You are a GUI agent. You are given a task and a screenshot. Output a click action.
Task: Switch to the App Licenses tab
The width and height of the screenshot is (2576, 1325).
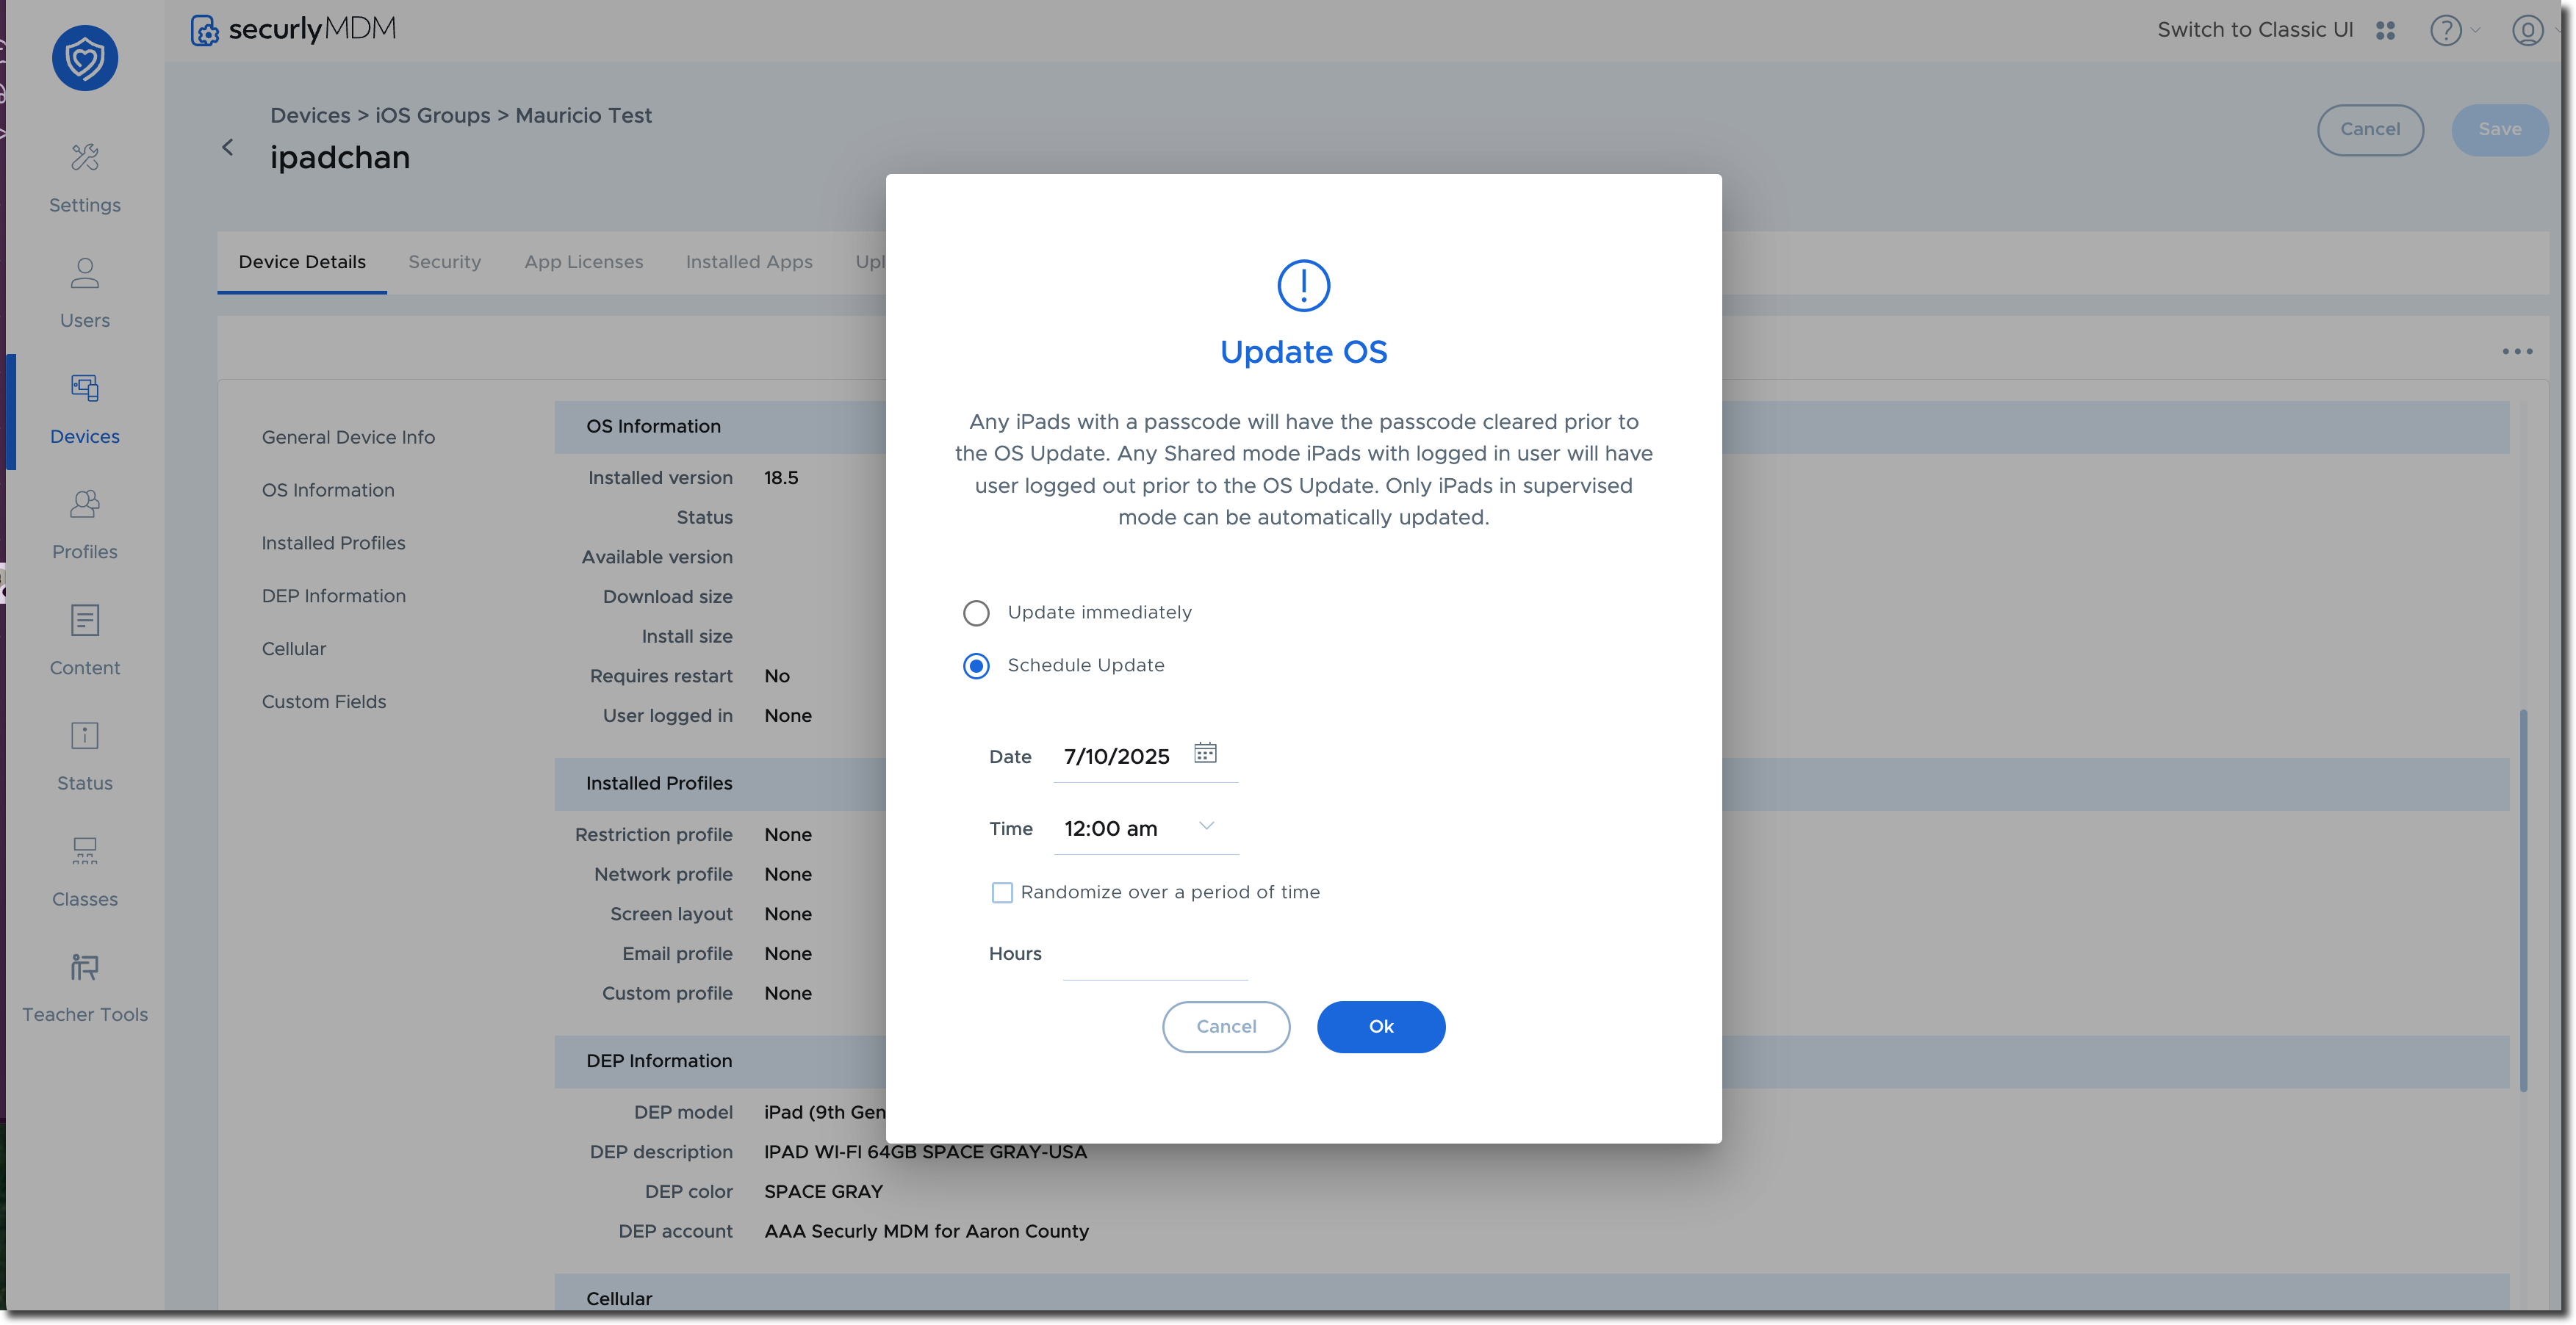(x=584, y=262)
